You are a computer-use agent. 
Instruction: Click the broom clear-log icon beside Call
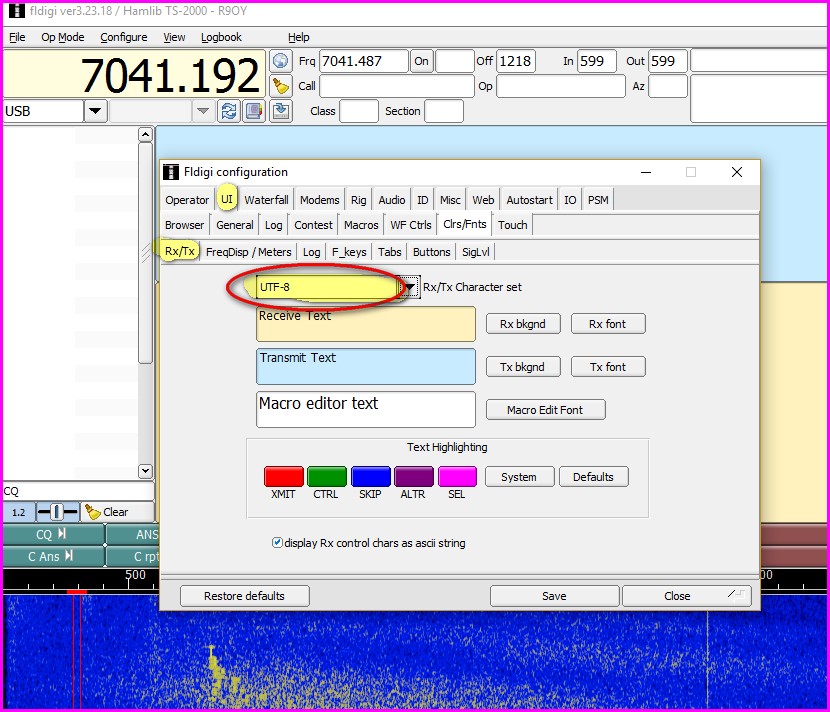(x=281, y=86)
